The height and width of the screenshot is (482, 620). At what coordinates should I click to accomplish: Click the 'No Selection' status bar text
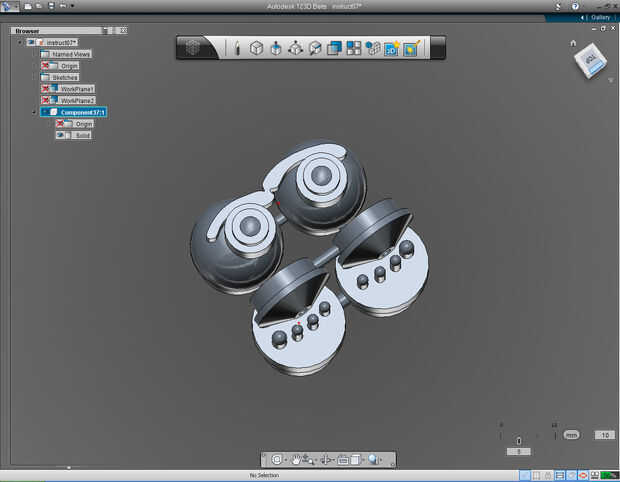[265, 475]
